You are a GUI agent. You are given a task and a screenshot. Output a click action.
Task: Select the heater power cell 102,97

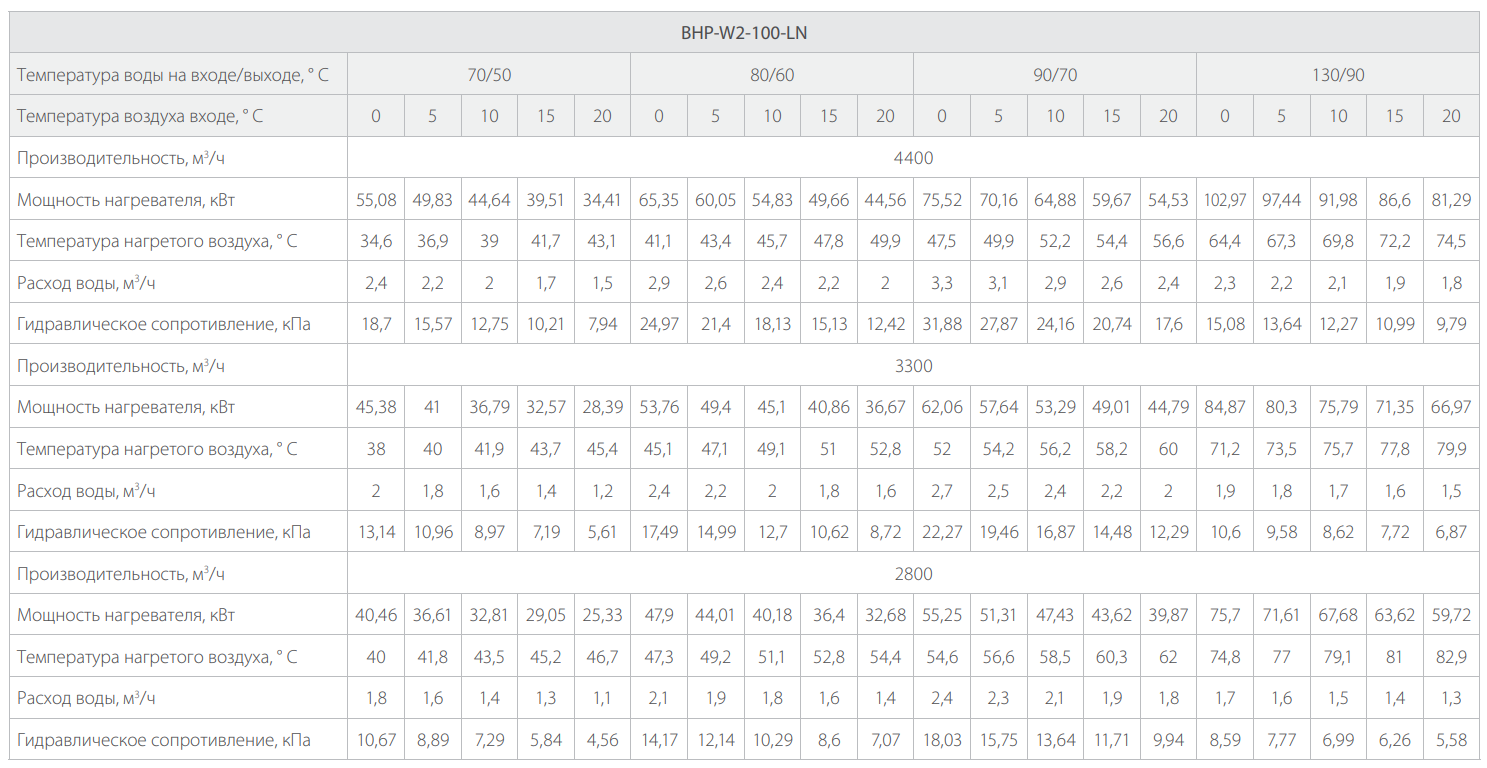1225,200
